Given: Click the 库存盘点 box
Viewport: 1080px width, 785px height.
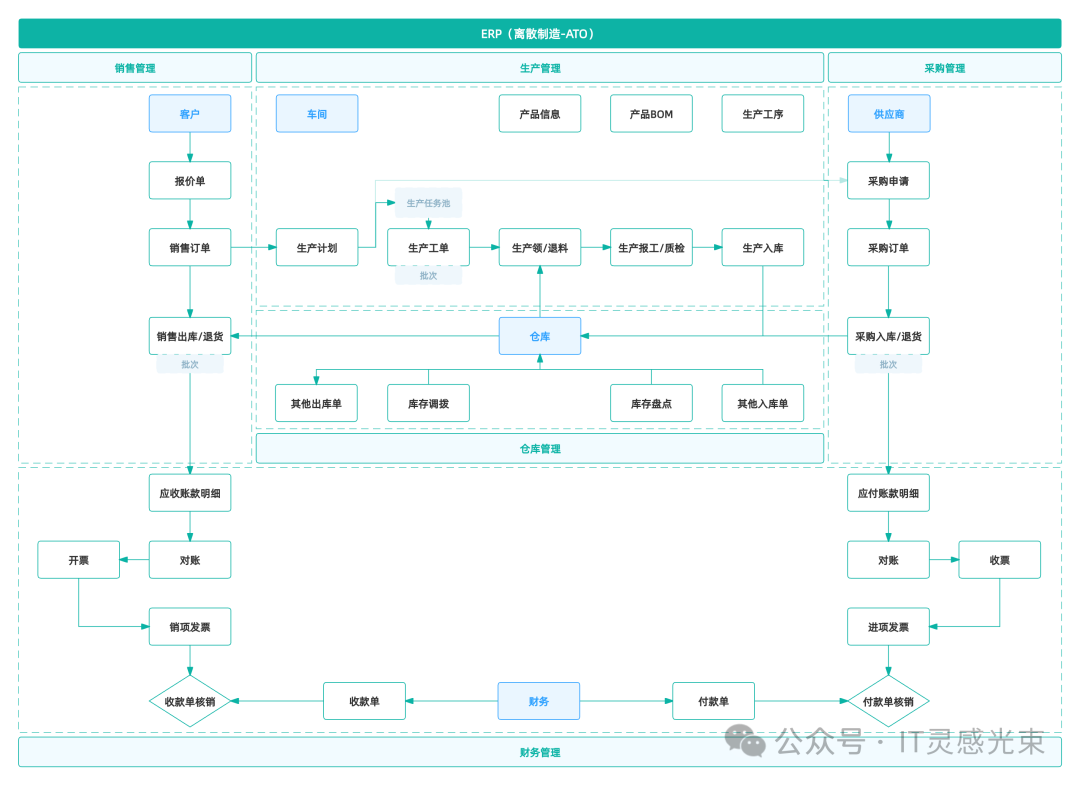Looking at the screenshot, I should coord(651,404).
